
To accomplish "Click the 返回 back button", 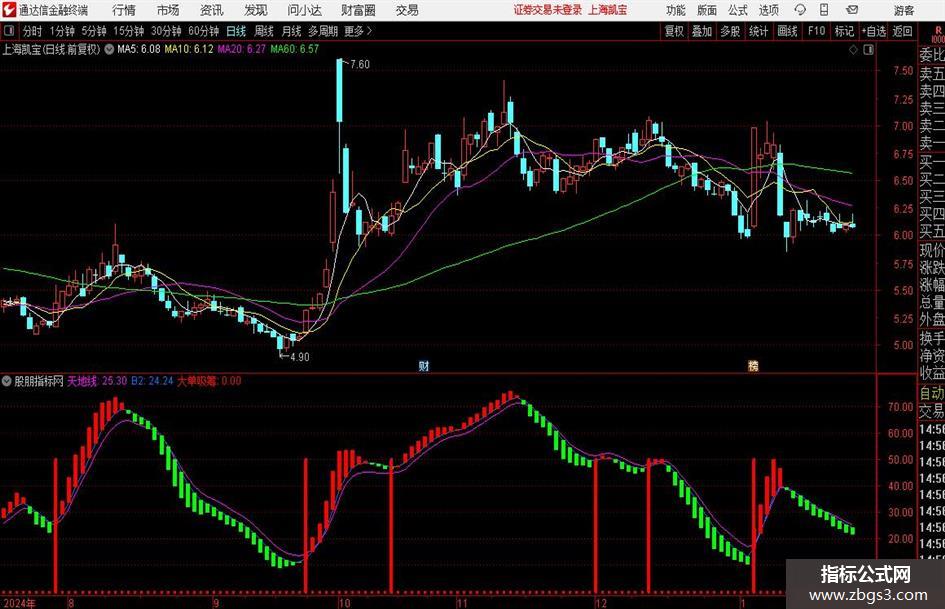I will [902, 31].
